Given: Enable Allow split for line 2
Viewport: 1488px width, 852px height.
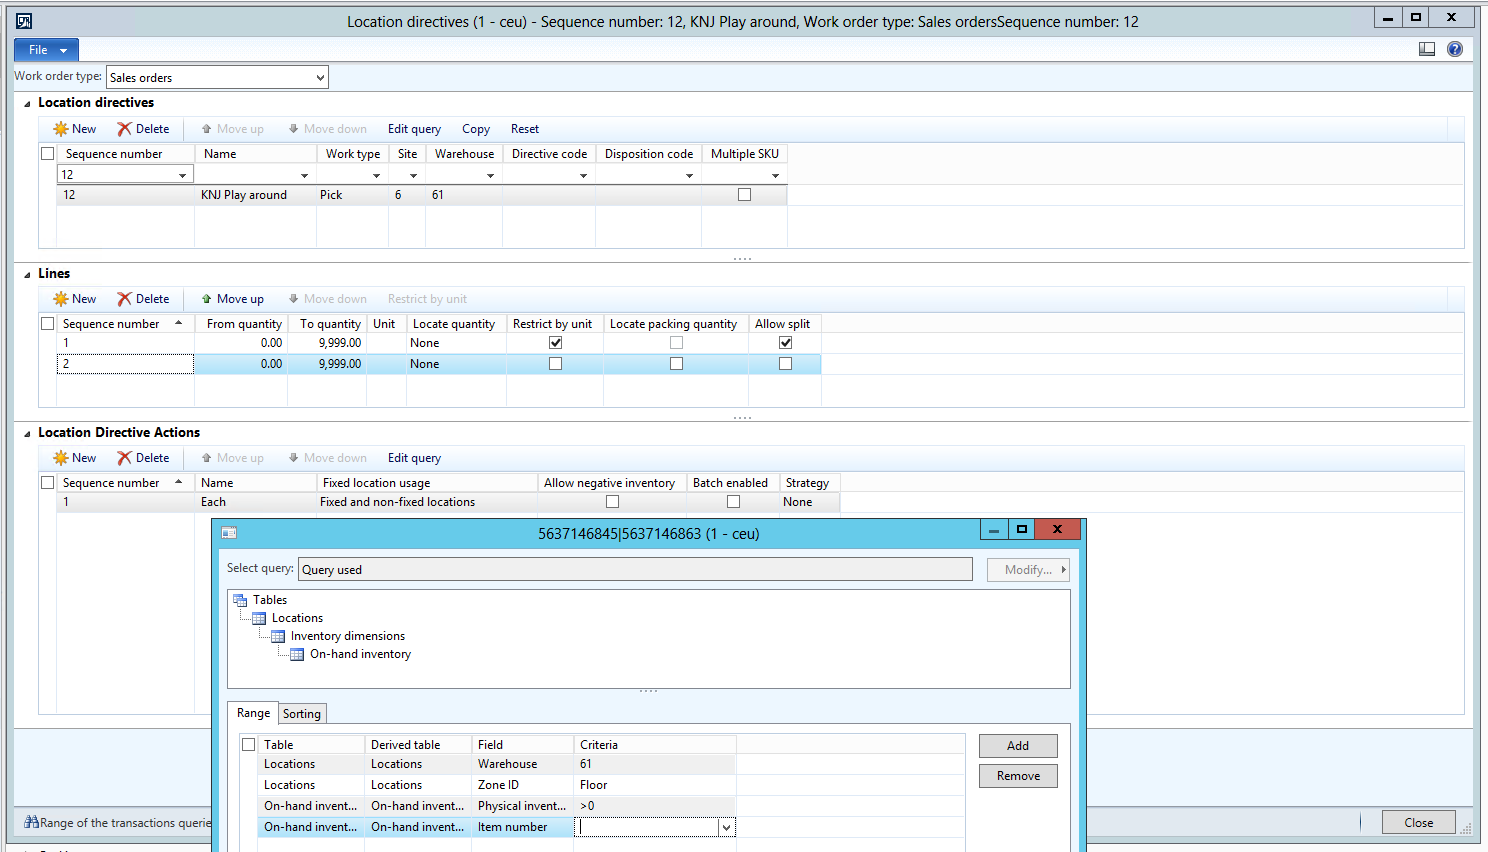Looking at the screenshot, I should [x=785, y=364].
